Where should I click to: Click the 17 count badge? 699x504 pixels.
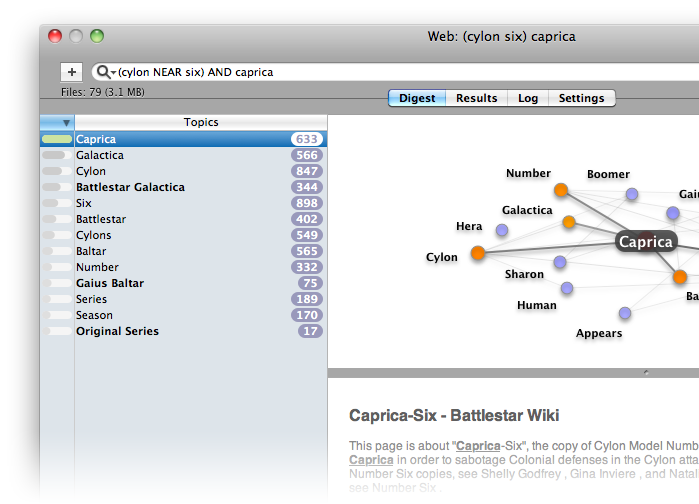click(x=310, y=332)
